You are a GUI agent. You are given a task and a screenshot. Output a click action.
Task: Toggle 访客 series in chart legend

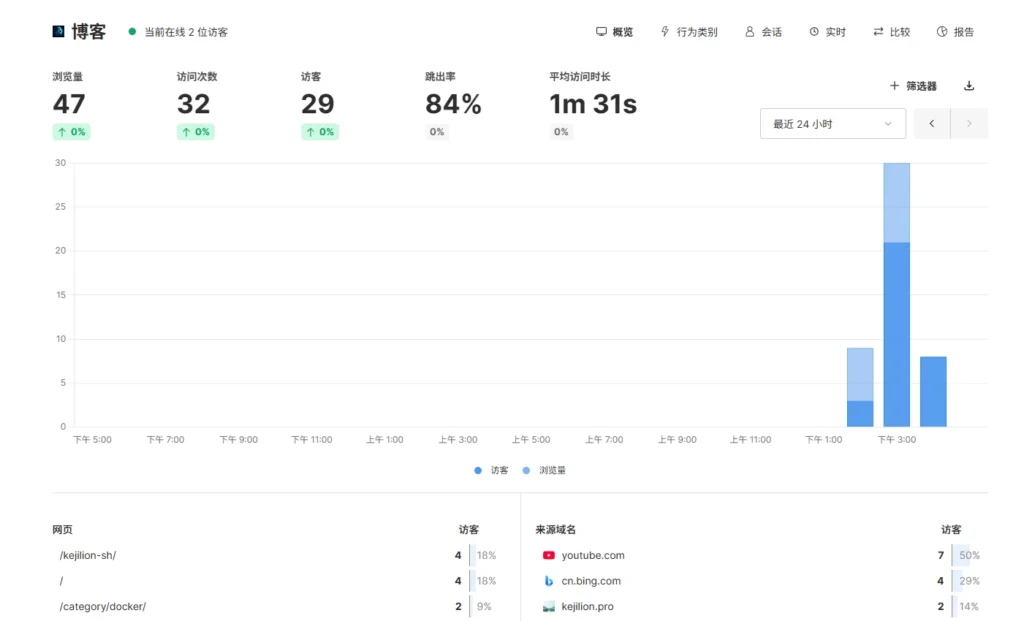pos(491,470)
